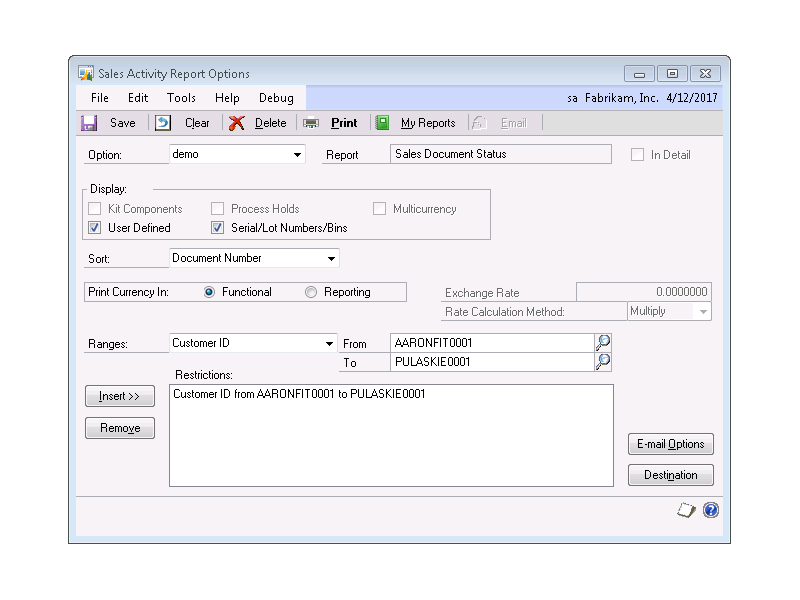Uncheck Serial/Lot Numbers/Bins checkbox
800x600 pixels.
point(218,228)
